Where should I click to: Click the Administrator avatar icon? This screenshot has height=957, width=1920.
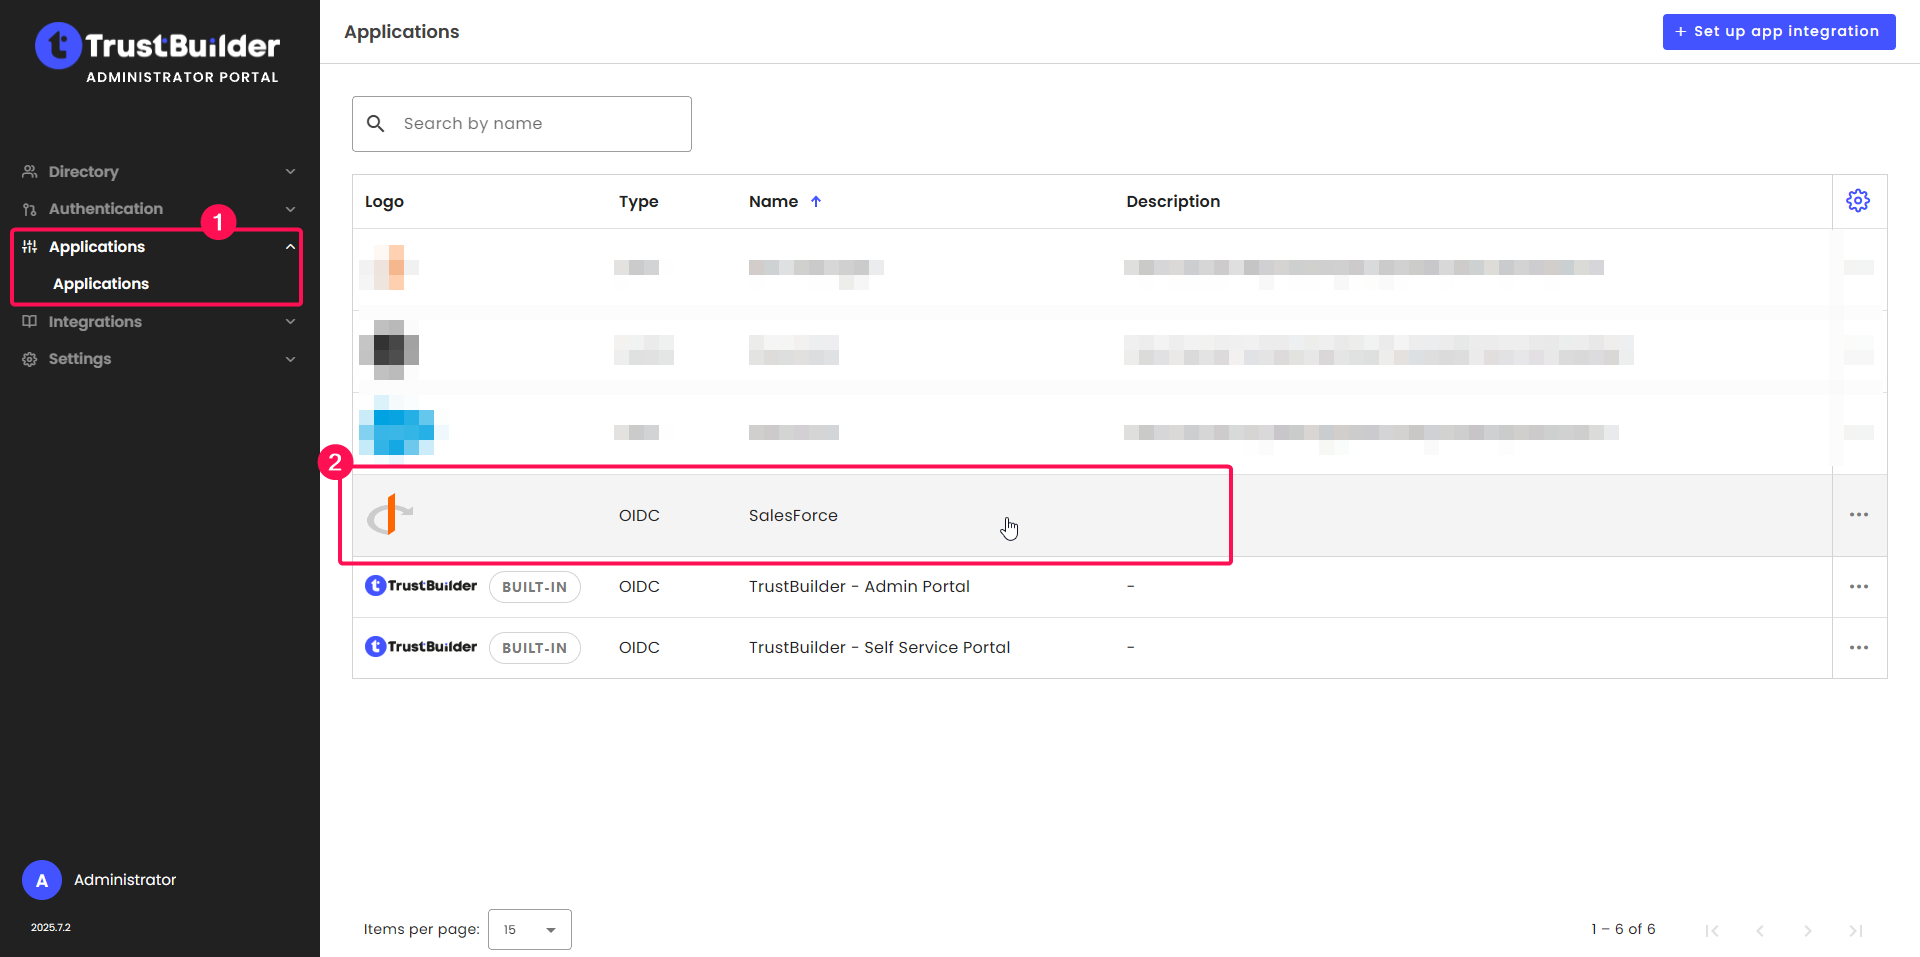[42, 880]
